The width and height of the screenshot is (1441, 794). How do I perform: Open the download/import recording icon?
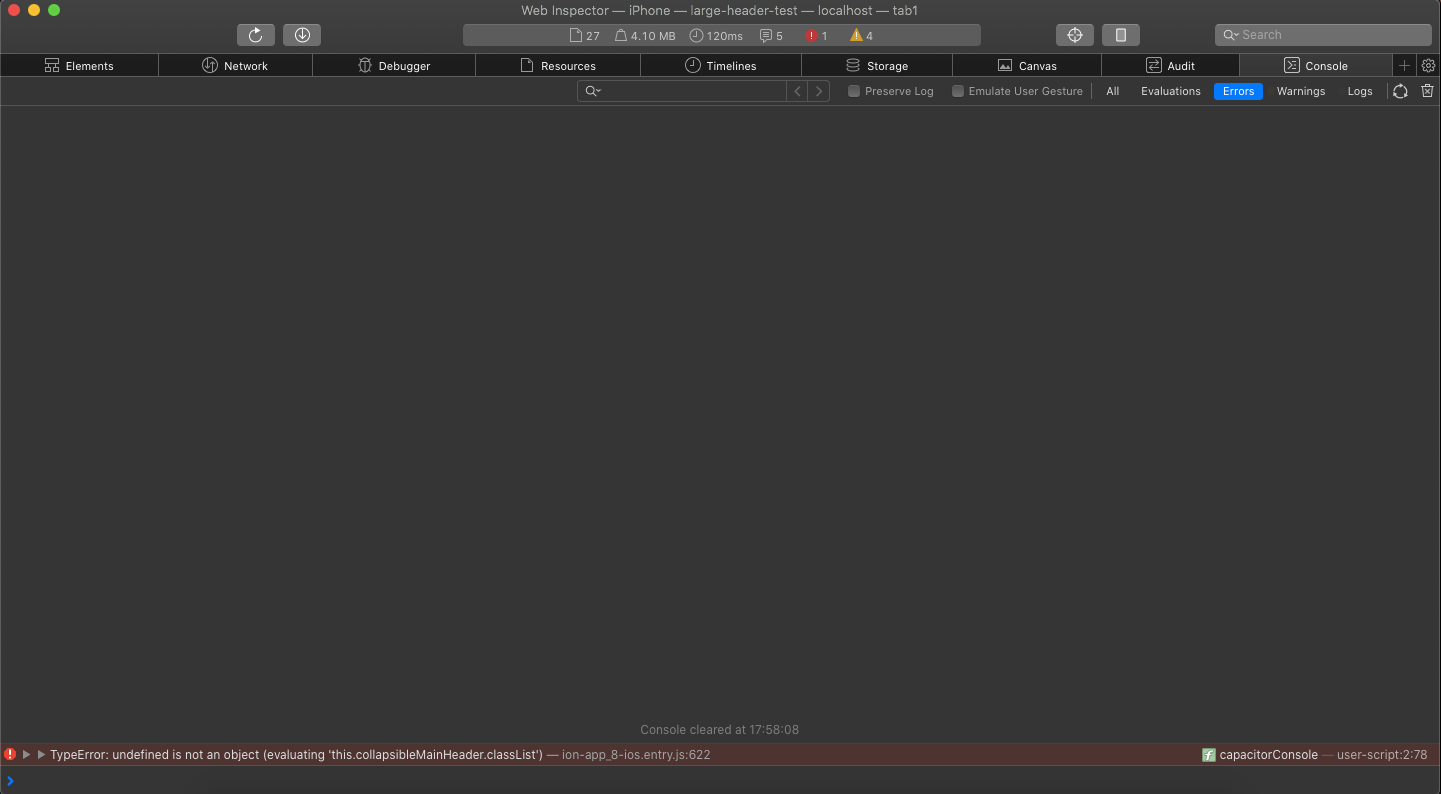302,34
